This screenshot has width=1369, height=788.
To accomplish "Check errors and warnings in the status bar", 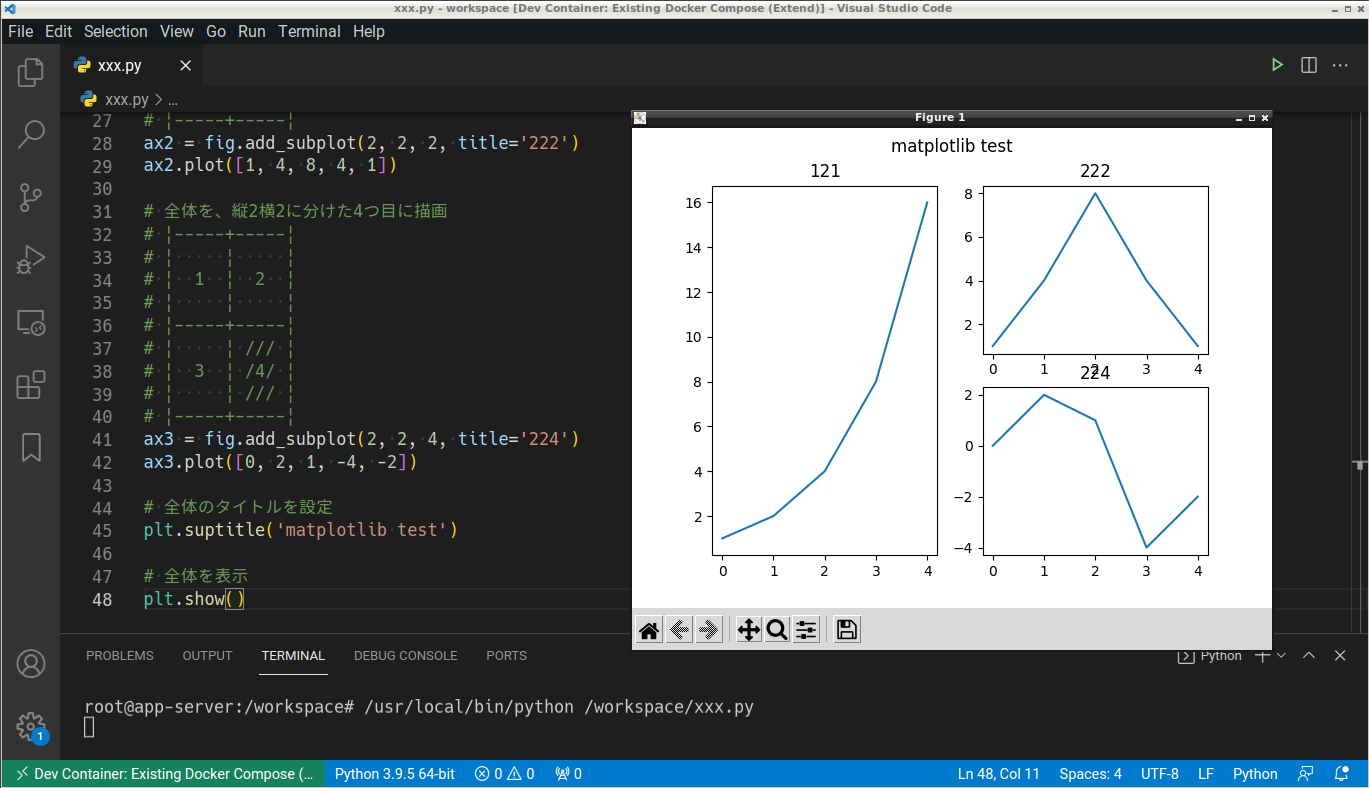I will coord(504,773).
